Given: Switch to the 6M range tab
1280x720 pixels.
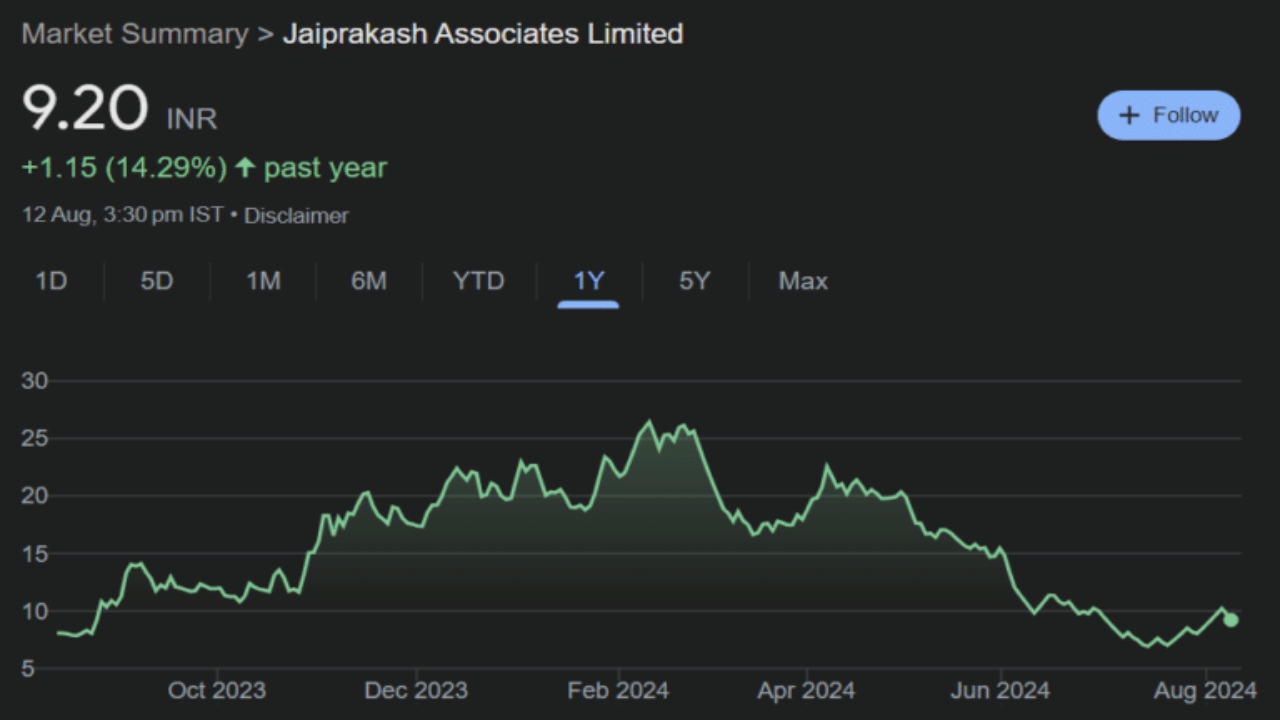Looking at the screenshot, I should (369, 281).
